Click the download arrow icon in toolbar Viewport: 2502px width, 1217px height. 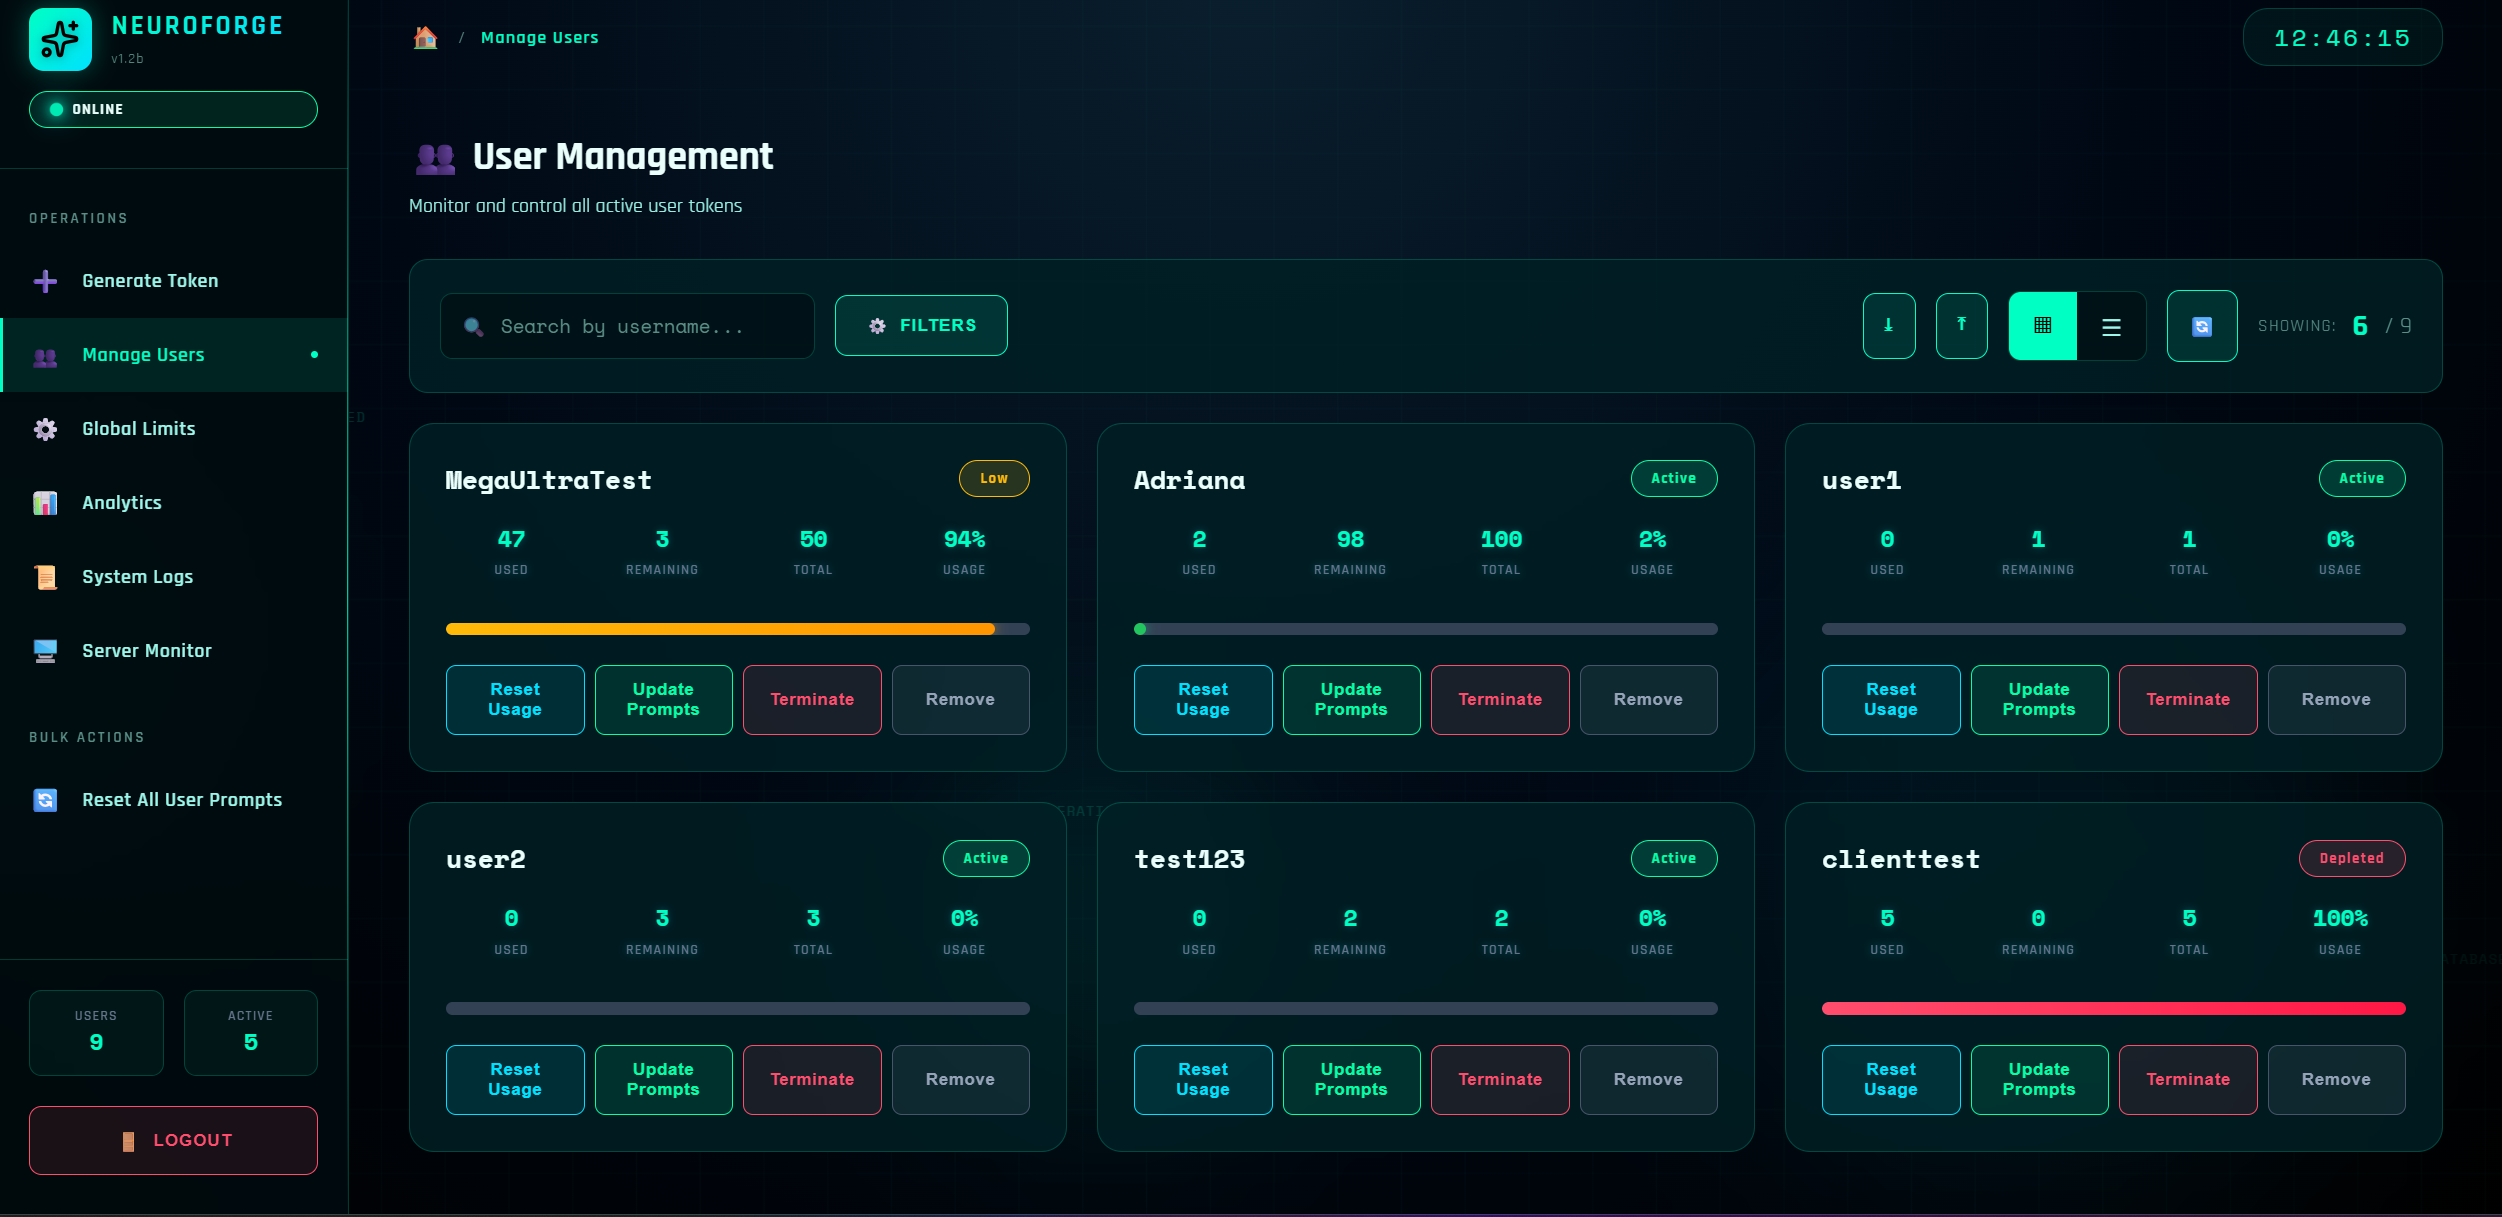[1888, 326]
